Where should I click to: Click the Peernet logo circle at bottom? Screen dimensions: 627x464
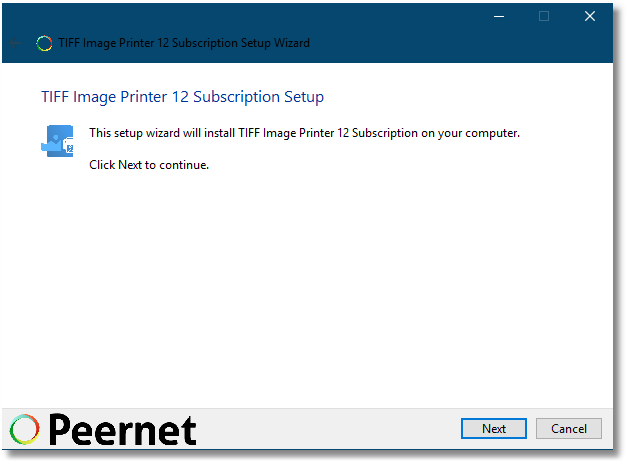(x=24, y=429)
